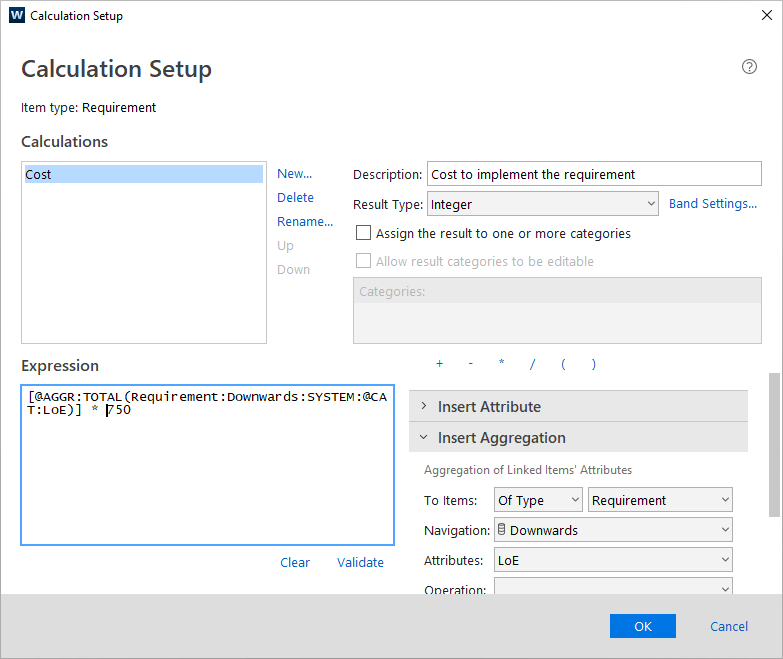
Task: Move calculation Up
Action: [x=285, y=246]
